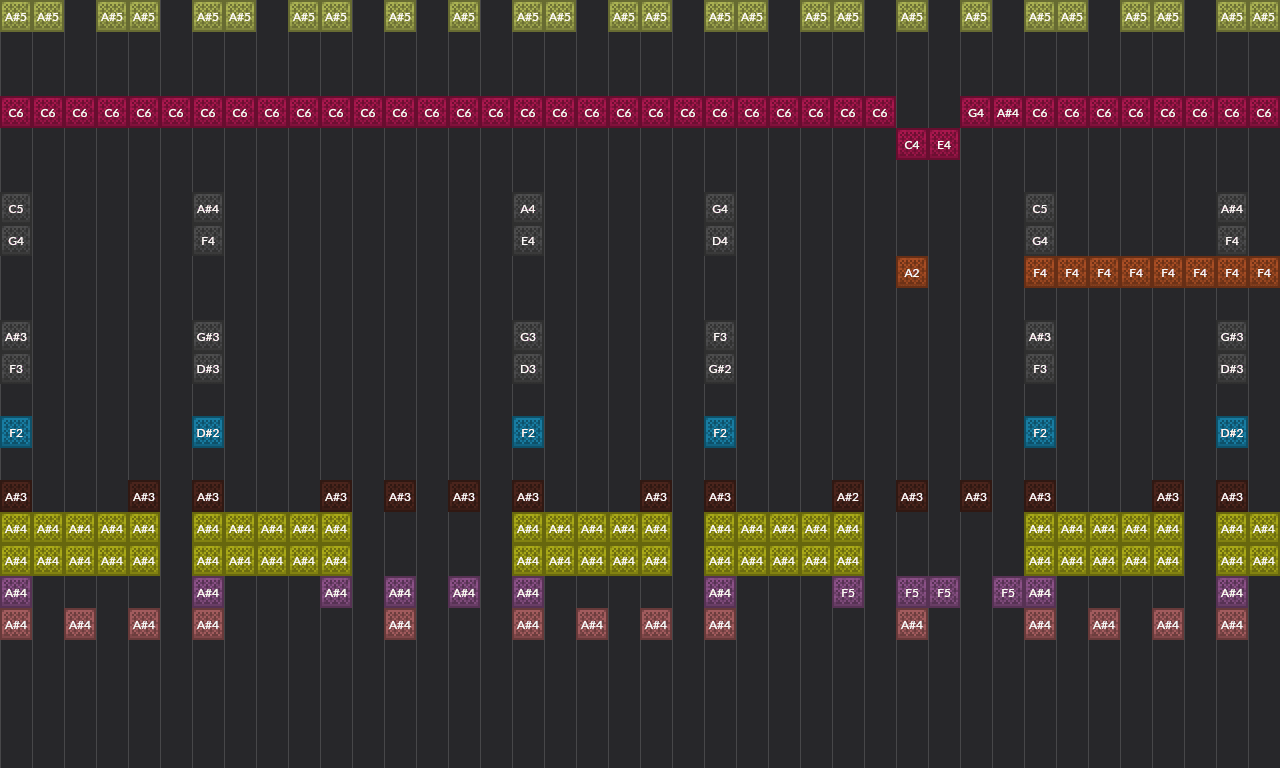This screenshot has height=768, width=1280.
Task: Select the gray E4 note below A4
Action: click(527, 240)
